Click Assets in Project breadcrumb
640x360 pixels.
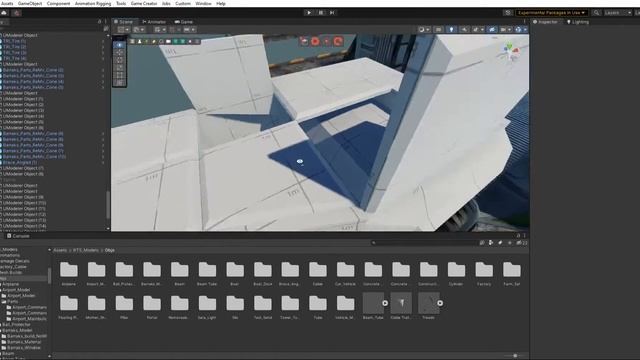click(60, 250)
